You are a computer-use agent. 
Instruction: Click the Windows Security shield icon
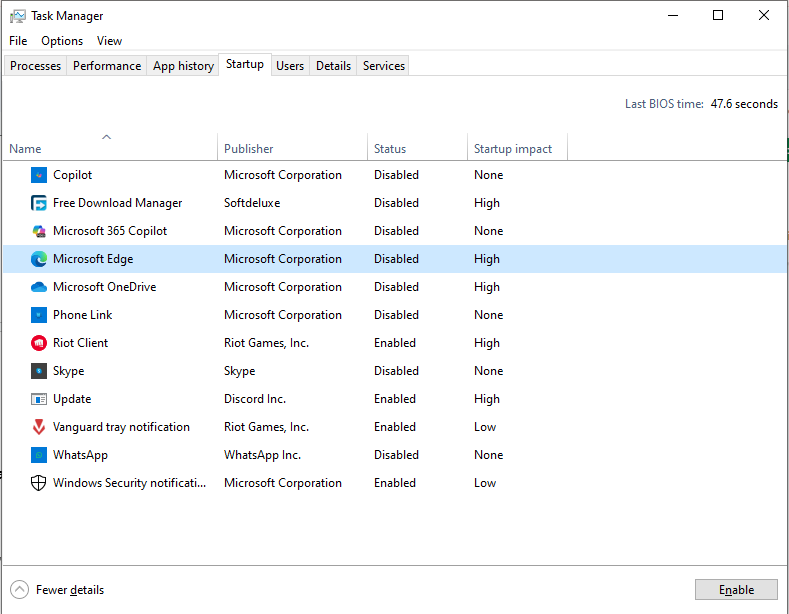(39, 483)
